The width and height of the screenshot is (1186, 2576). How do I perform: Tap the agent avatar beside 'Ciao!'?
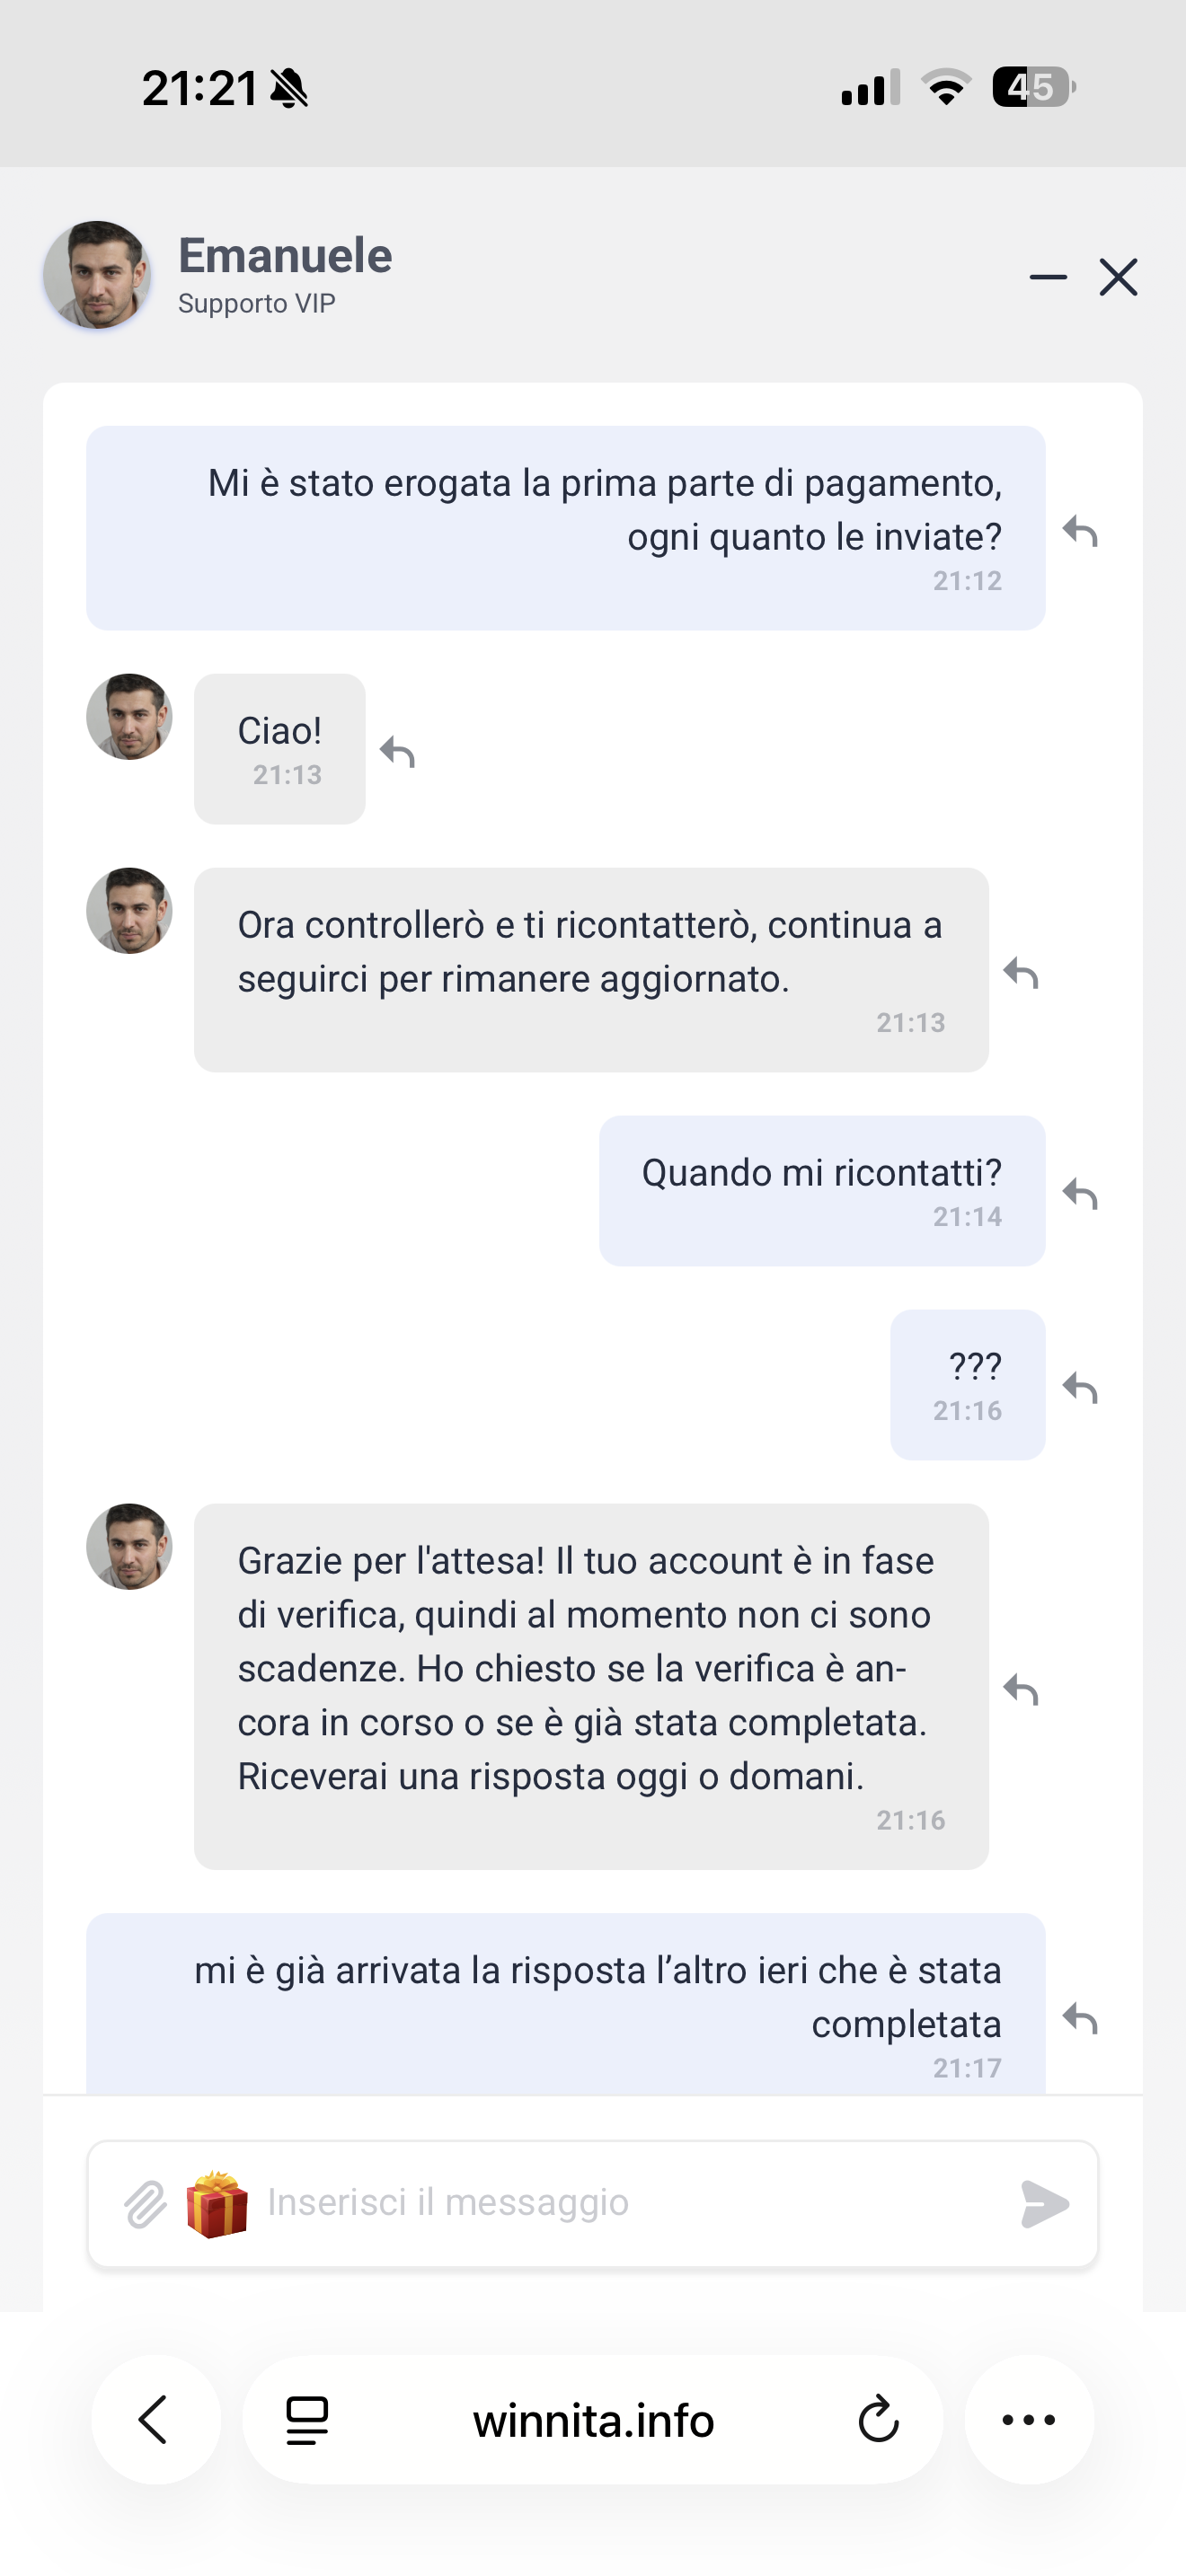(x=129, y=717)
